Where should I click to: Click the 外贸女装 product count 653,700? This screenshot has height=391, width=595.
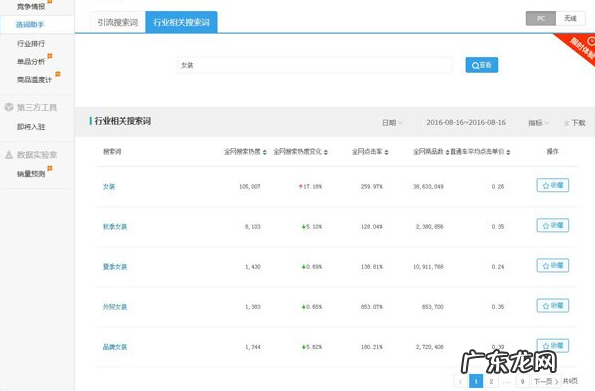[433, 307]
